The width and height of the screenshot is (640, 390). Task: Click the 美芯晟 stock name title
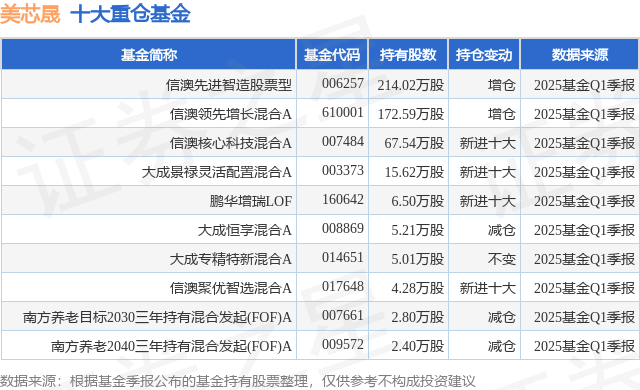tap(30, 14)
